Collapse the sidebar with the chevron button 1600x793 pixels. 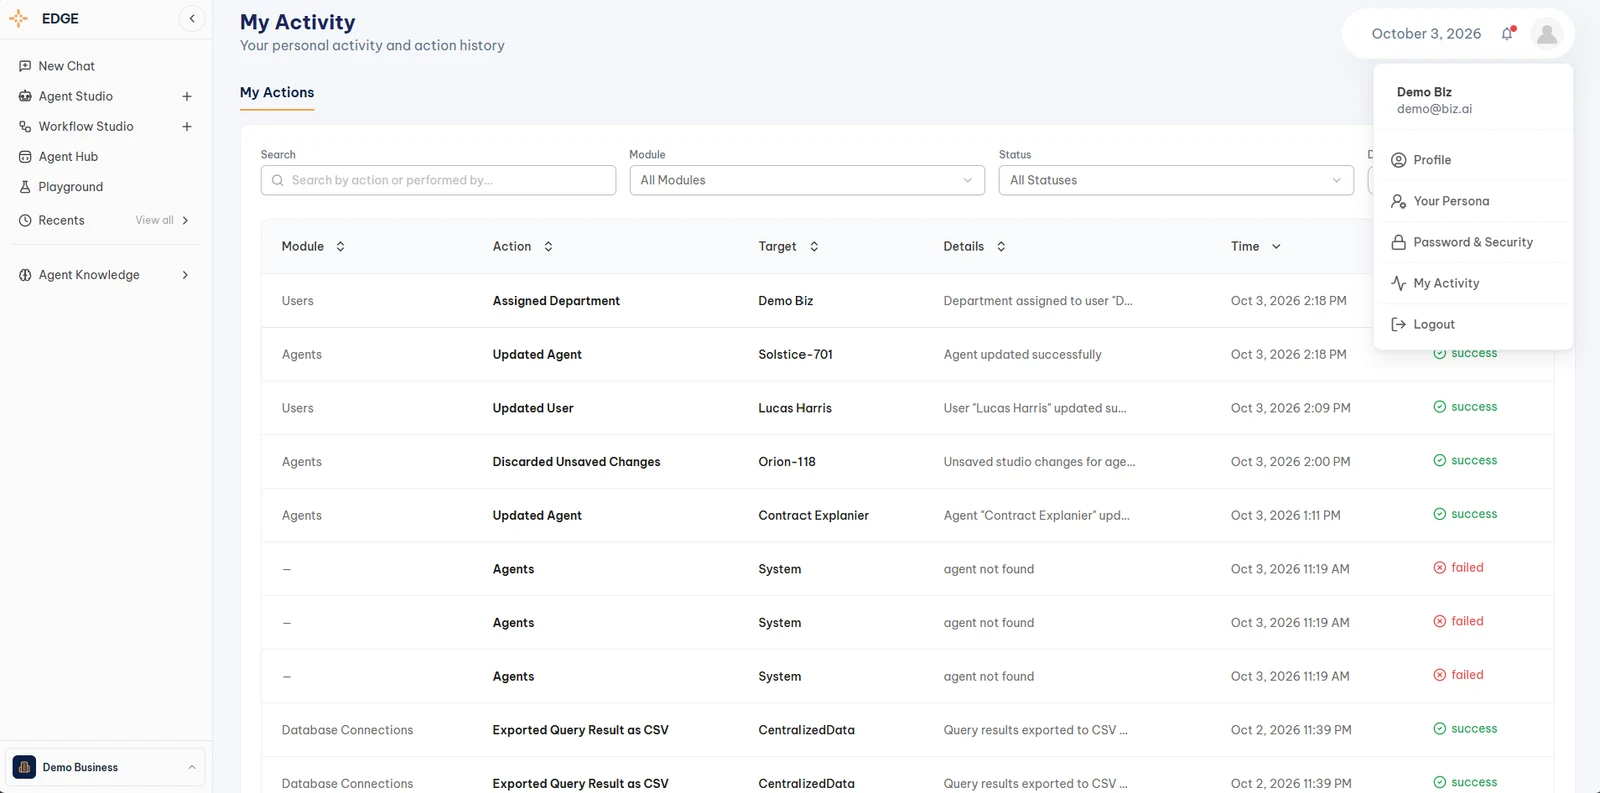pos(192,18)
